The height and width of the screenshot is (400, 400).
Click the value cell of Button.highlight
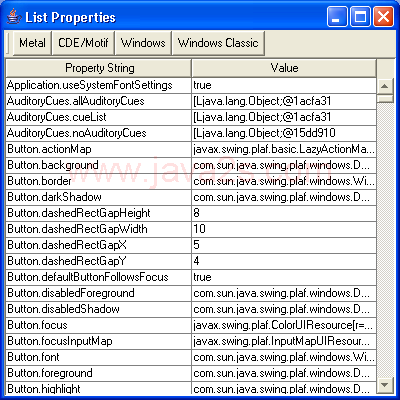pyautogui.click(x=284, y=388)
